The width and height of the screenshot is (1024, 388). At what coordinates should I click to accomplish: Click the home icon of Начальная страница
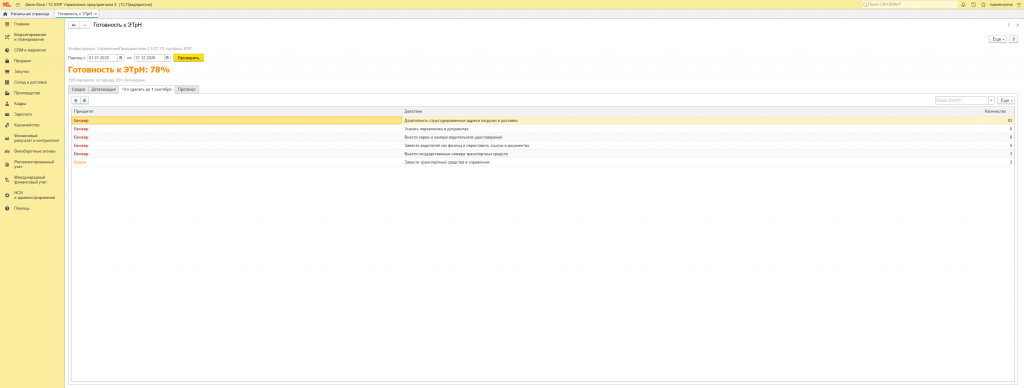5,14
